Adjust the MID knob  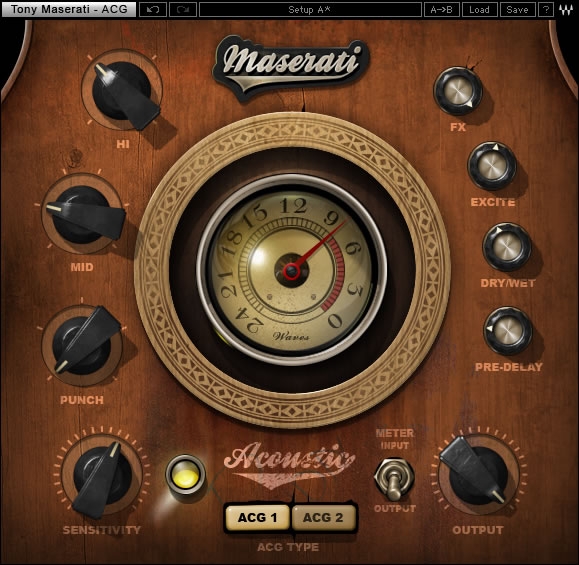[x=82, y=214]
